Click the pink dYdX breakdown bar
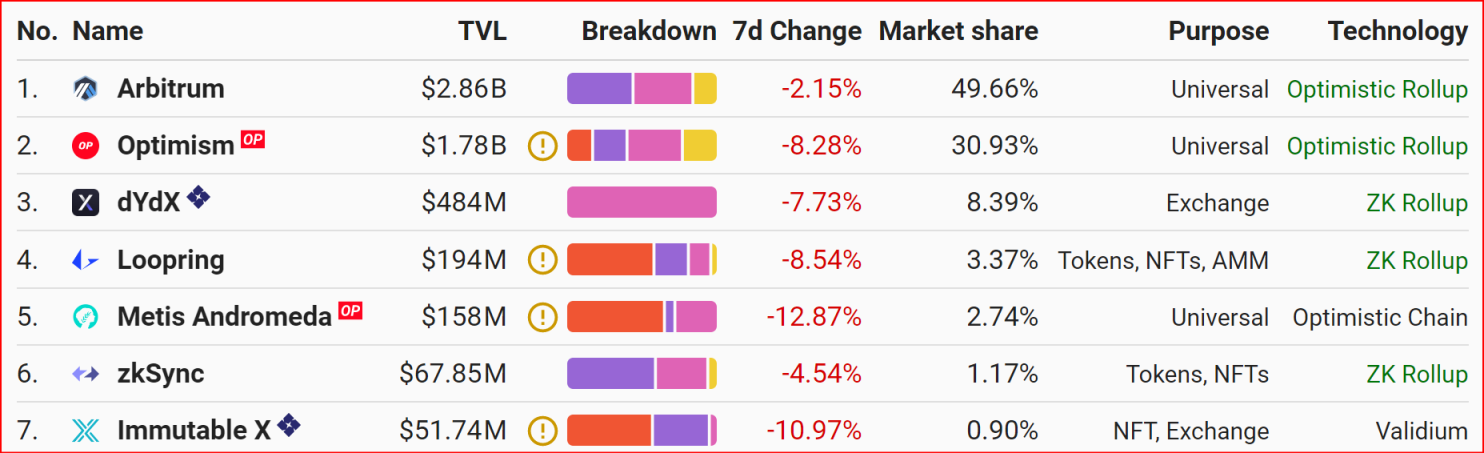Image resolution: width=1484 pixels, height=453 pixels. tap(641, 203)
